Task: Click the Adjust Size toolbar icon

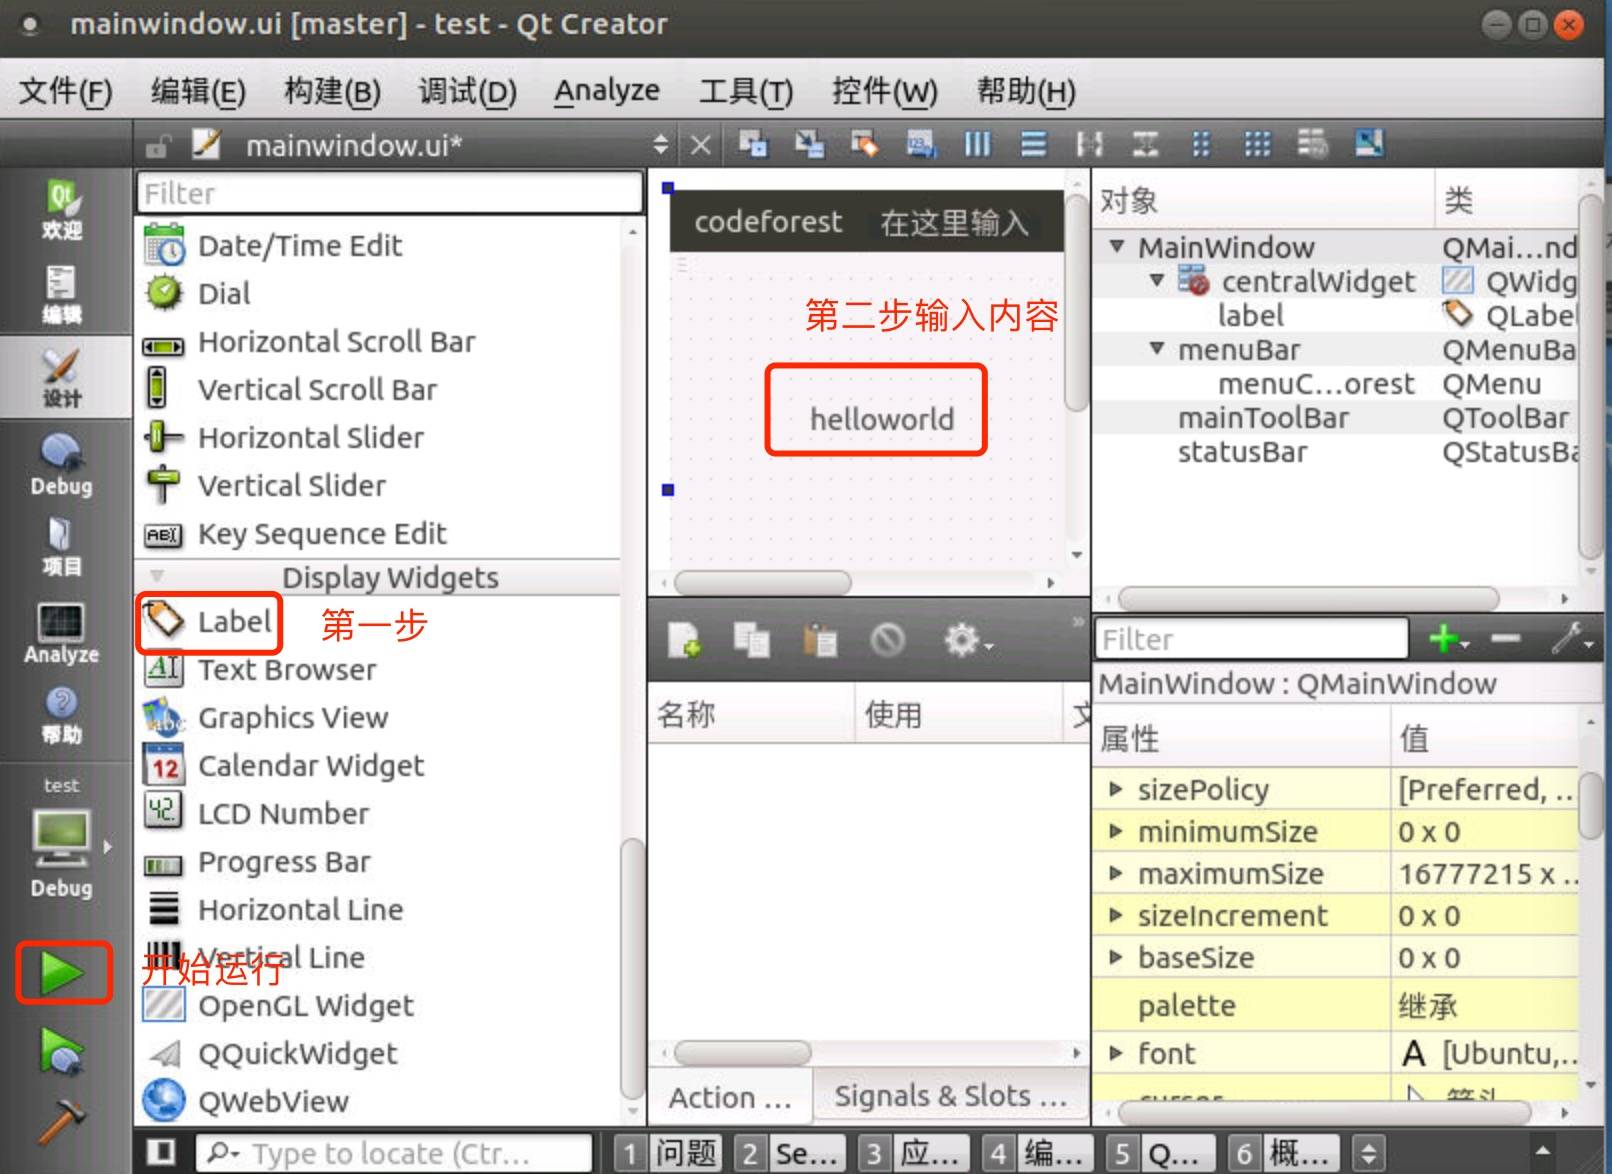Action: pyautogui.click(x=1369, y=144)
